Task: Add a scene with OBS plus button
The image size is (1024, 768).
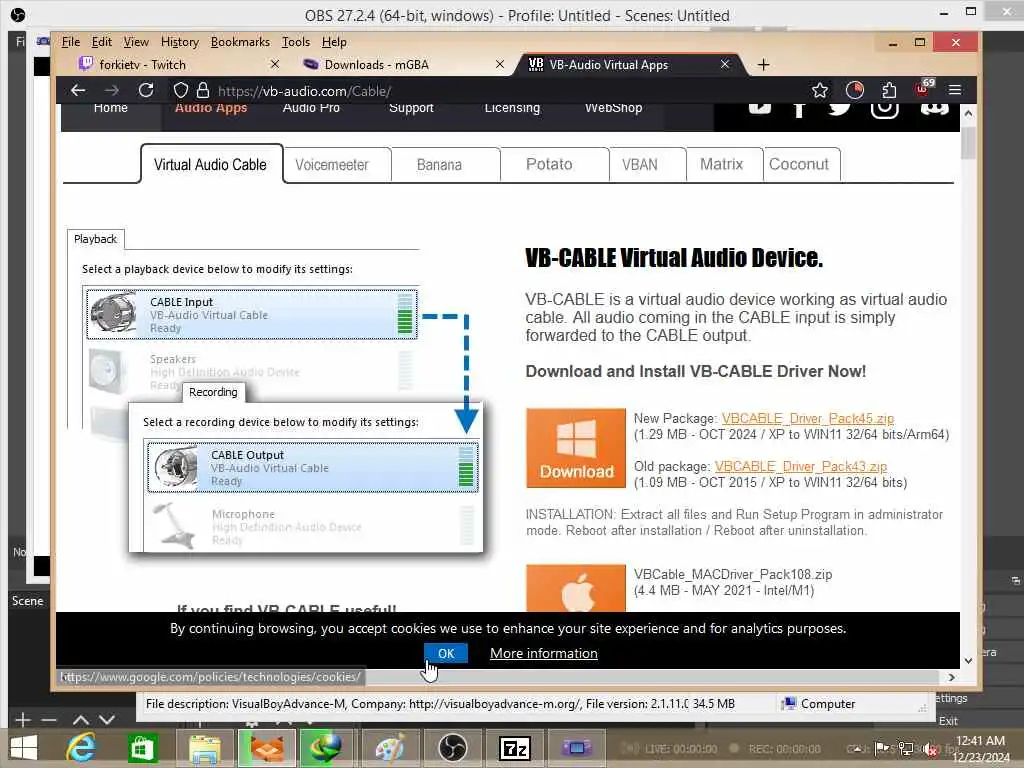Action: (23, 720)
